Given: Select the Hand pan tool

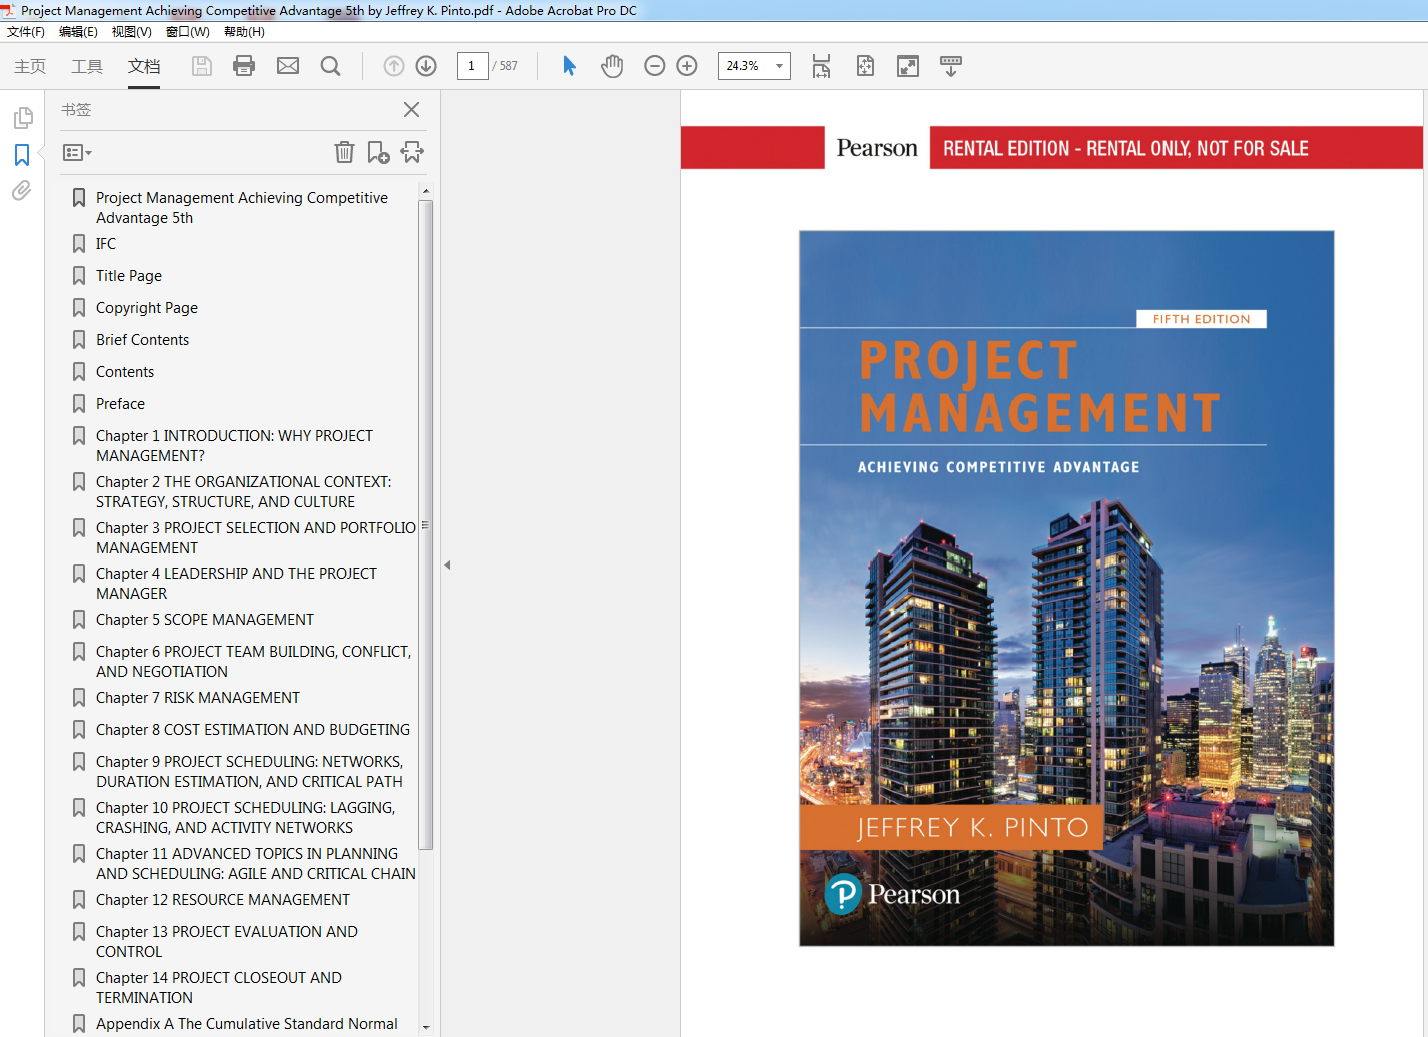Looking at the screenshot, I should [612, 66].
